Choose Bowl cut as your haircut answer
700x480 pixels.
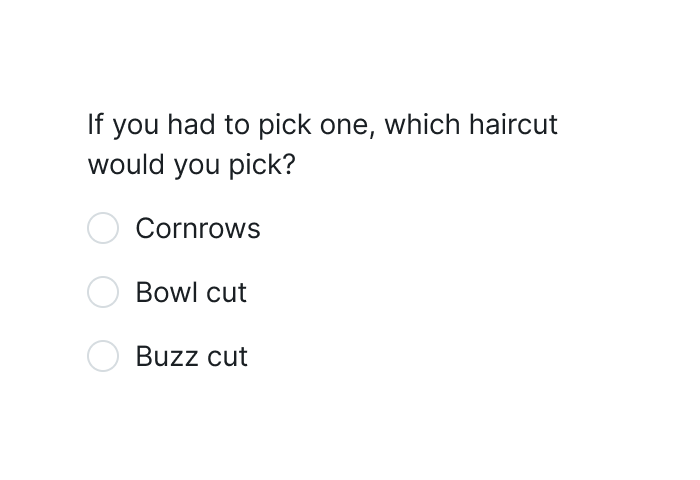[x=103, y=292]
